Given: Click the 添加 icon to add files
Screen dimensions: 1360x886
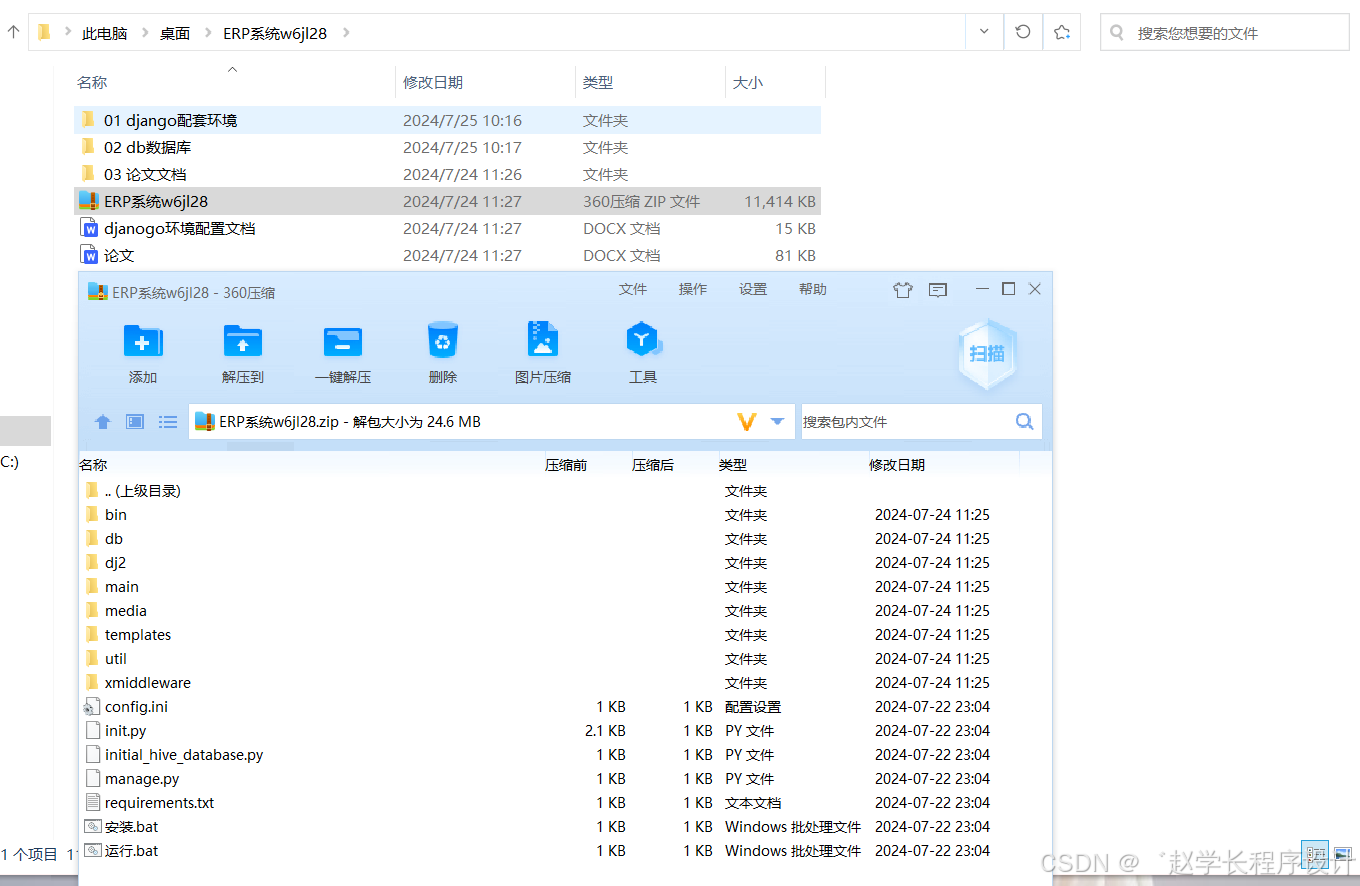Looking at the screenshot, I should point(142,352).
